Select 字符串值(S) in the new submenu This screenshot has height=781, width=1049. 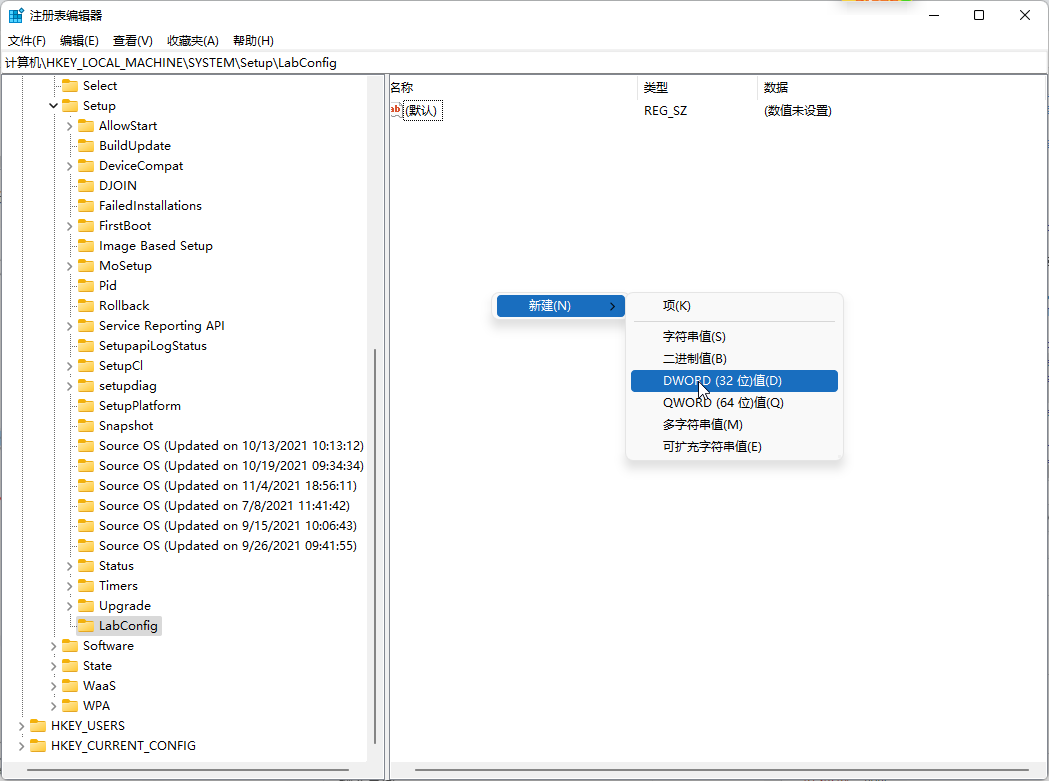coord(694,337)
